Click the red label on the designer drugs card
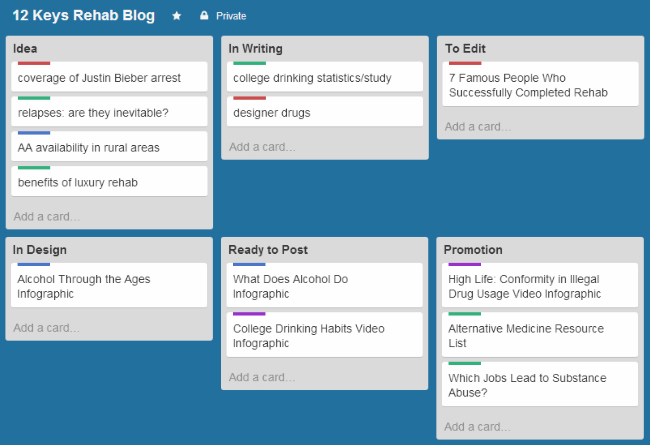This screenshot has width=650, height=445. pos(250,98)
